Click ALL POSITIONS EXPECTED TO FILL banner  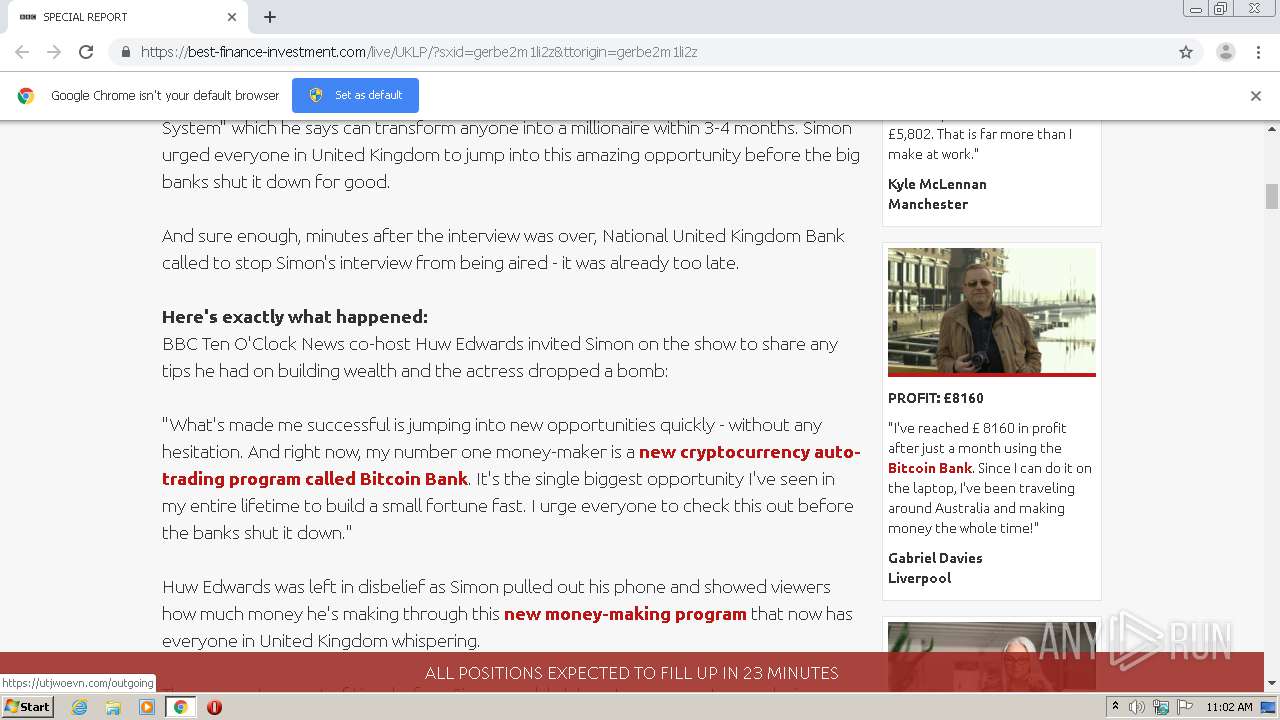click(632, 673)
